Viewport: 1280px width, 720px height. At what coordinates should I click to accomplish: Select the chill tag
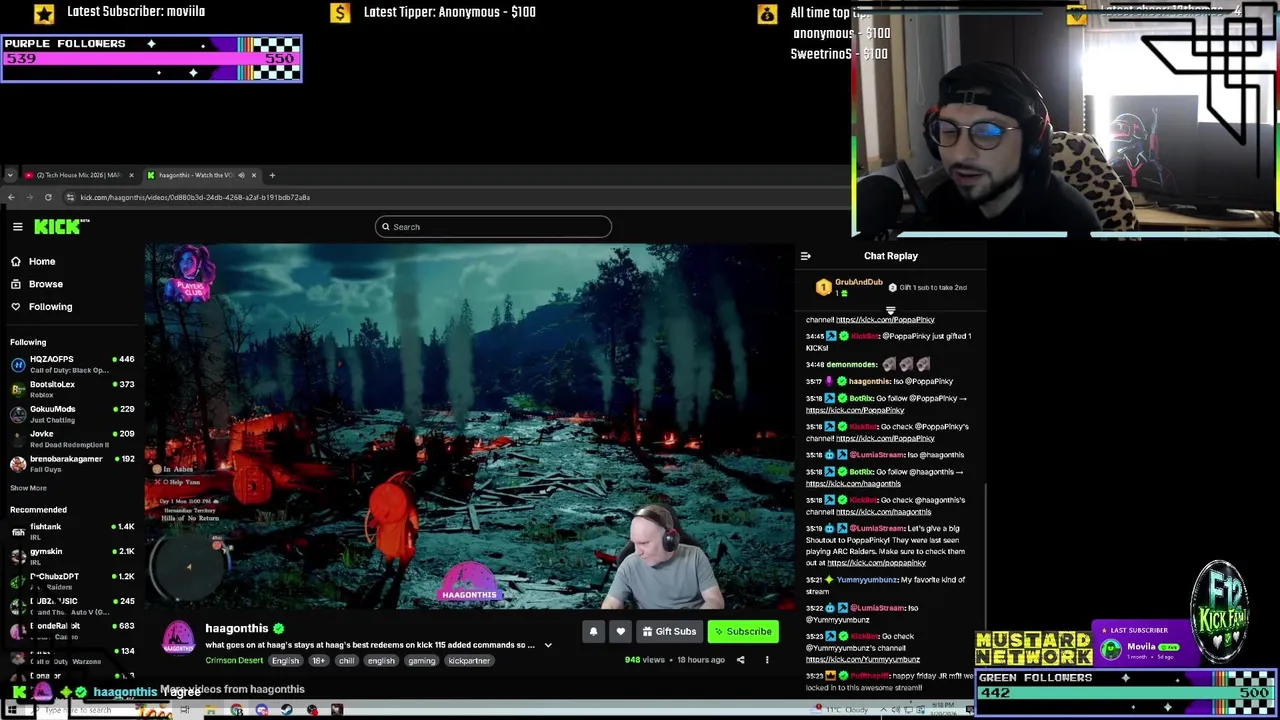[x=346, y=660]
